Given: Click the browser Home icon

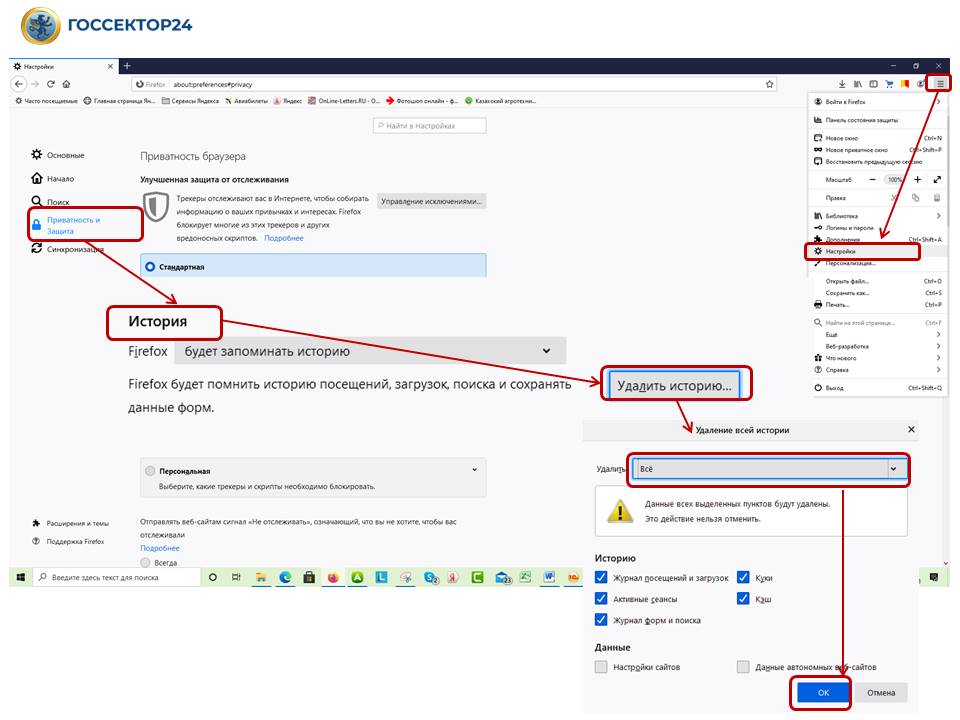Looking at the screenshot, I should pos(66,84).
